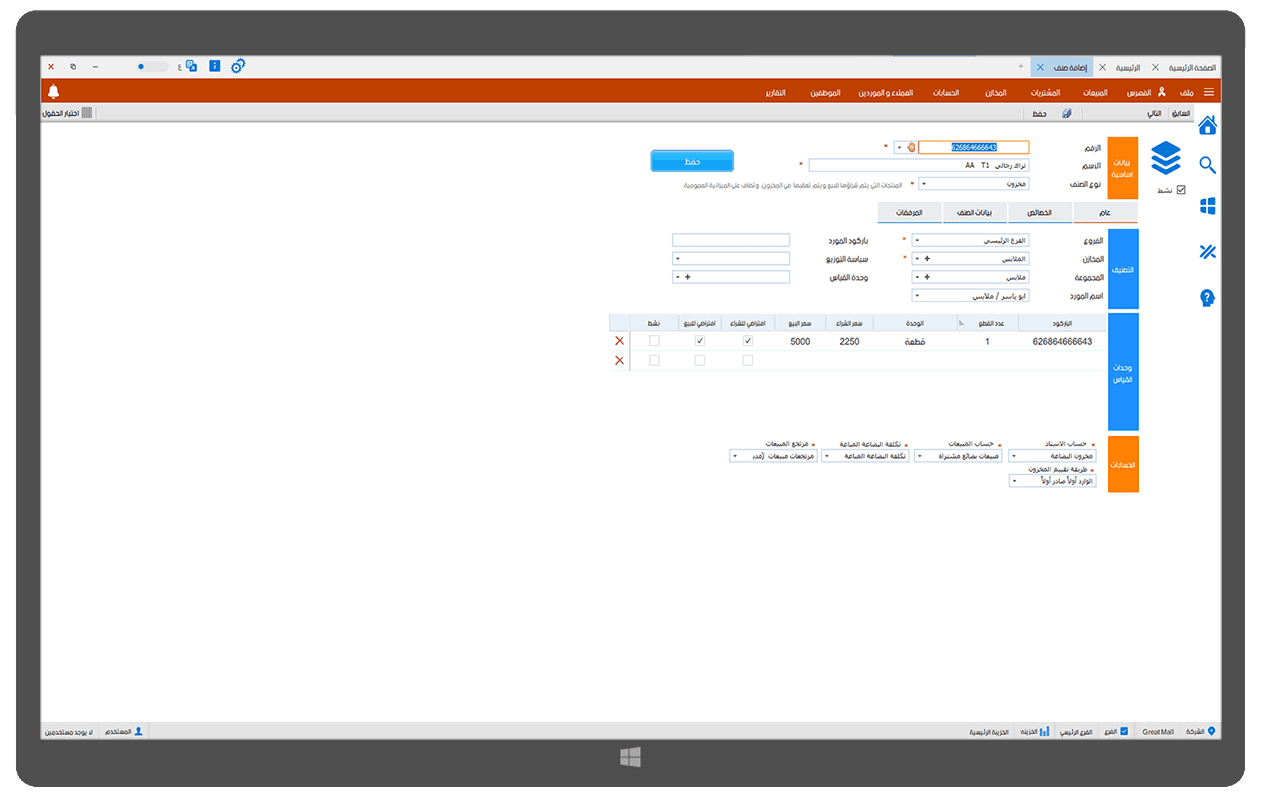Open the notifications bell icon
1262x797 pixels.
54,92
